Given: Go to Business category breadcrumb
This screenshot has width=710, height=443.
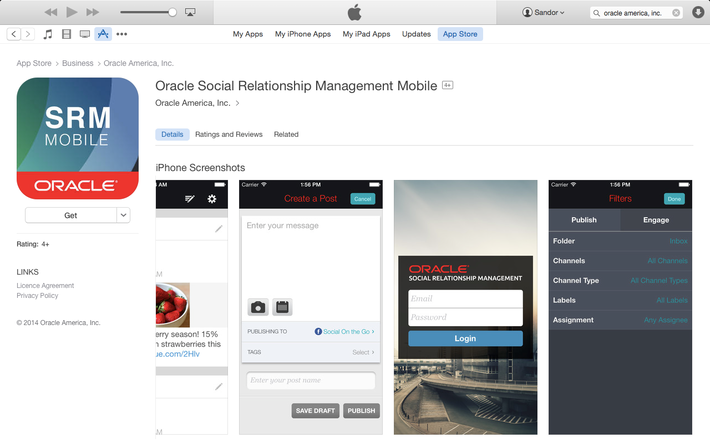Looking at the screenshot, I should pyautogui.click(x=77, y=63).
